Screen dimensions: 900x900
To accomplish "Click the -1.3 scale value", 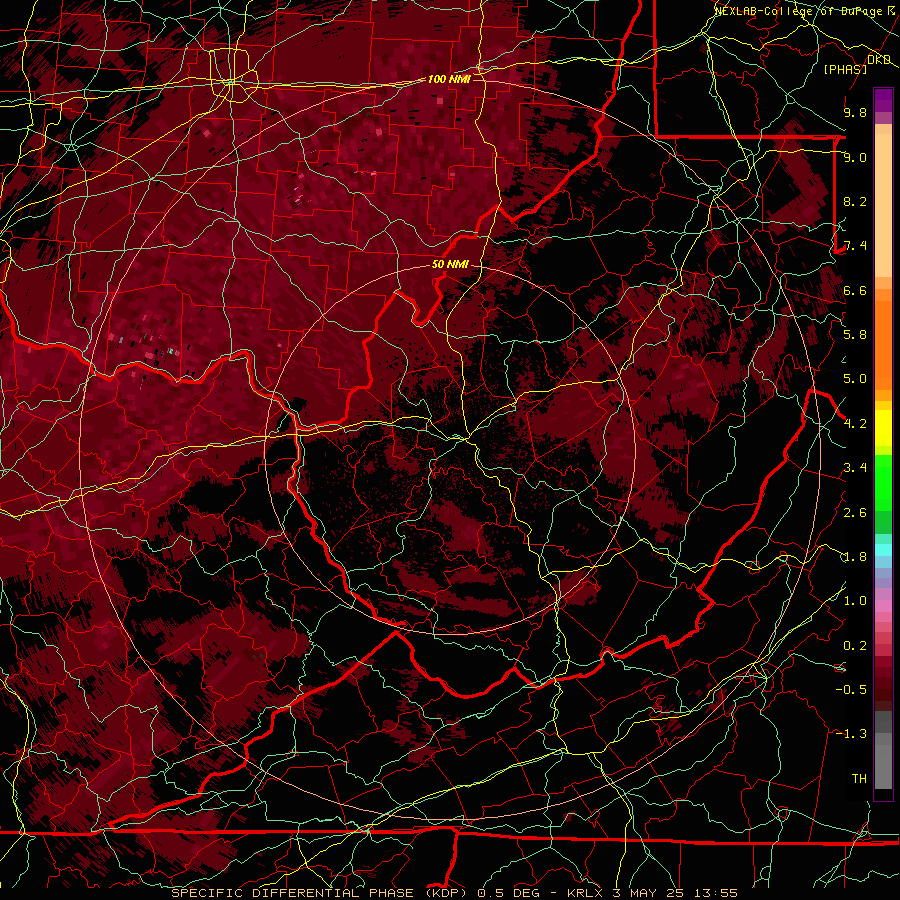I will (x=851, y=734).
